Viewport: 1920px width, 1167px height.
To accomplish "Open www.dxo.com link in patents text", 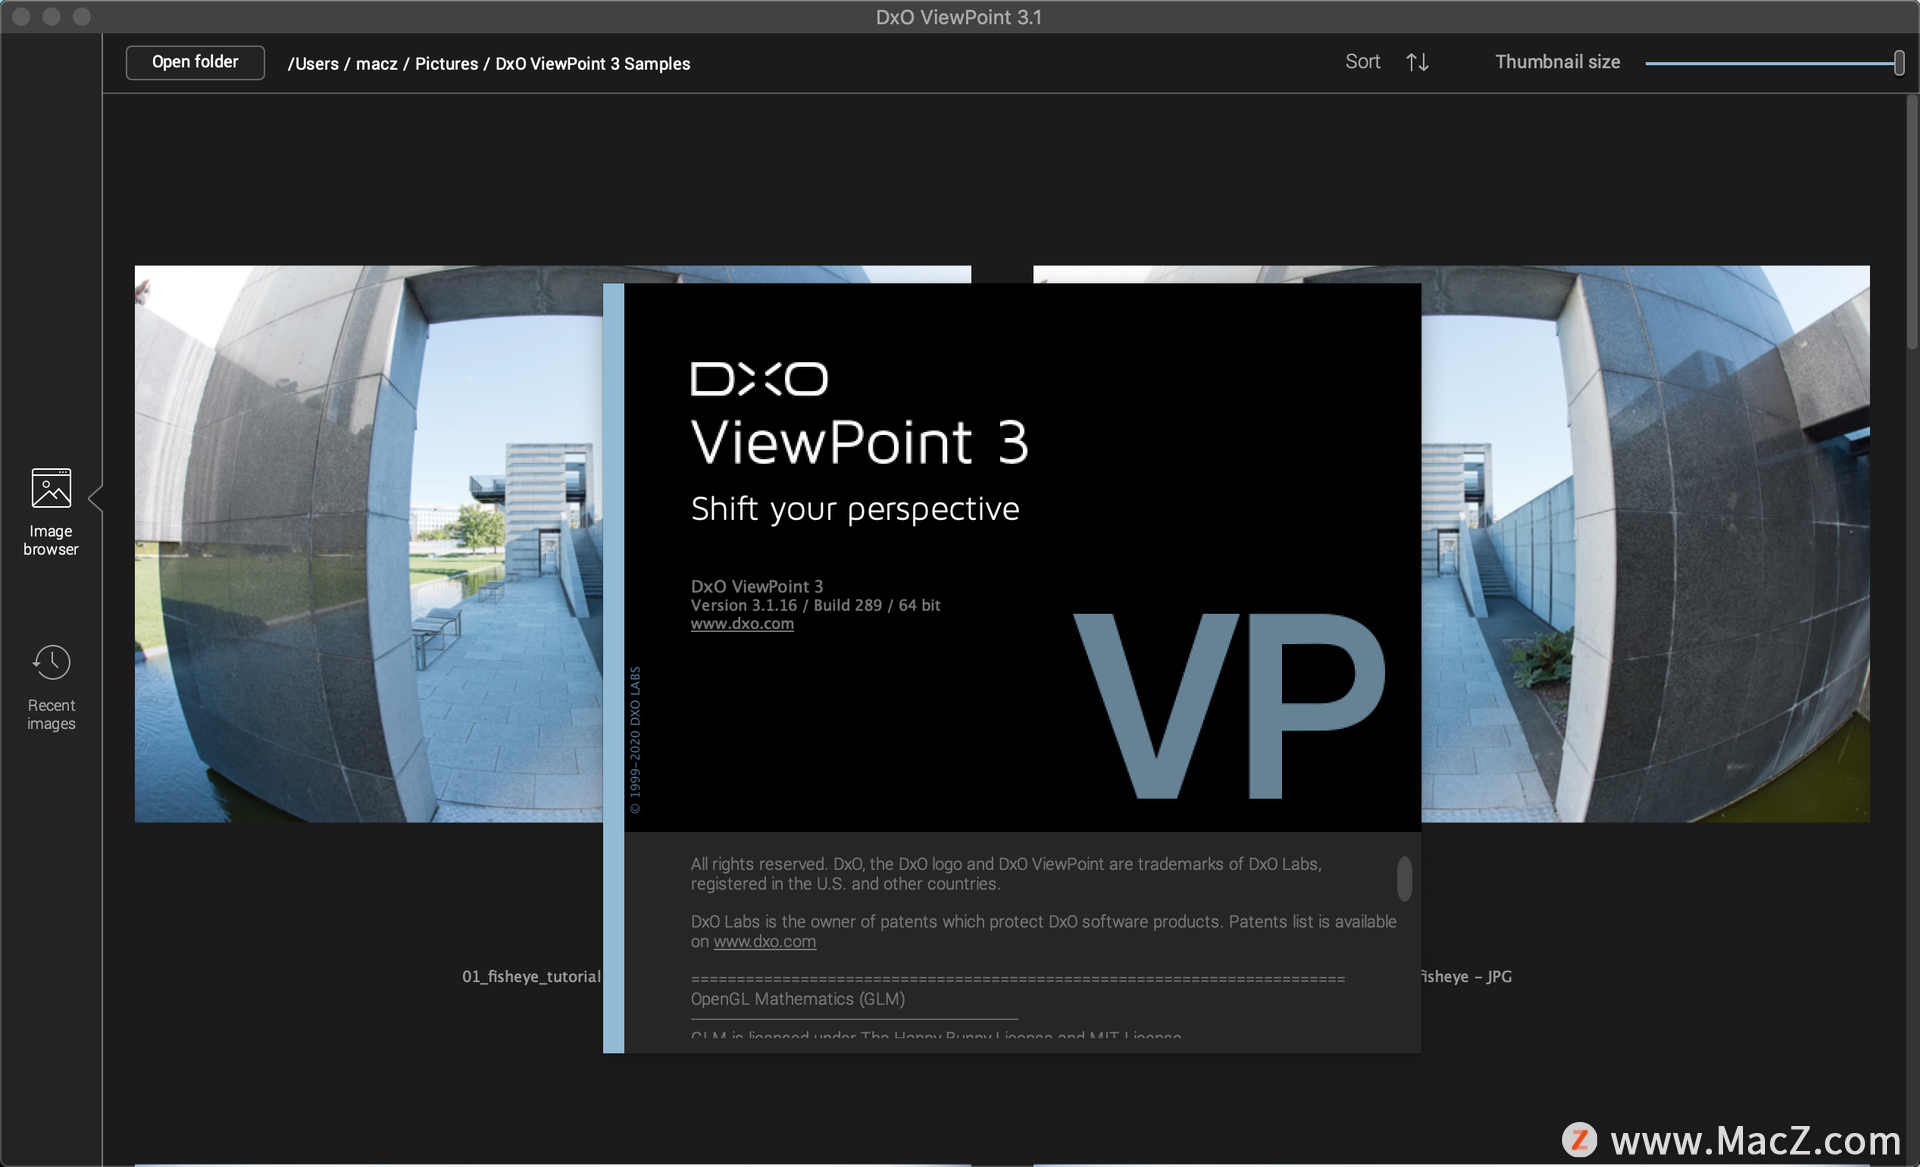I will (x=765, y=942).
